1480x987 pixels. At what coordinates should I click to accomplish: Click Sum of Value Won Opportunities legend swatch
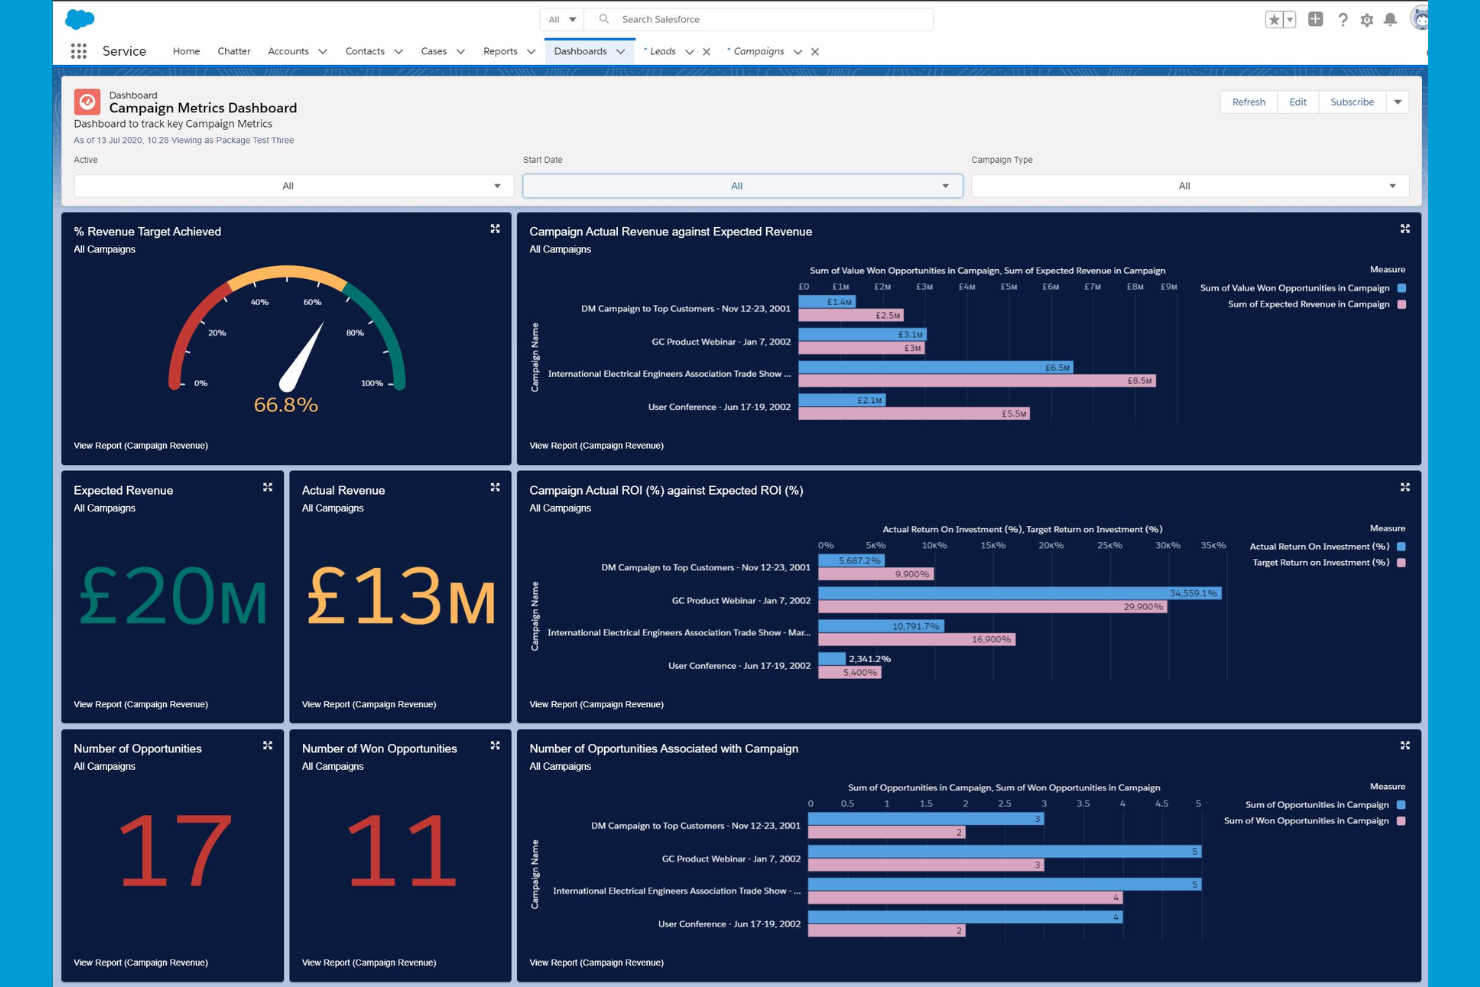pyautogui.click(x=1401, y=288)
